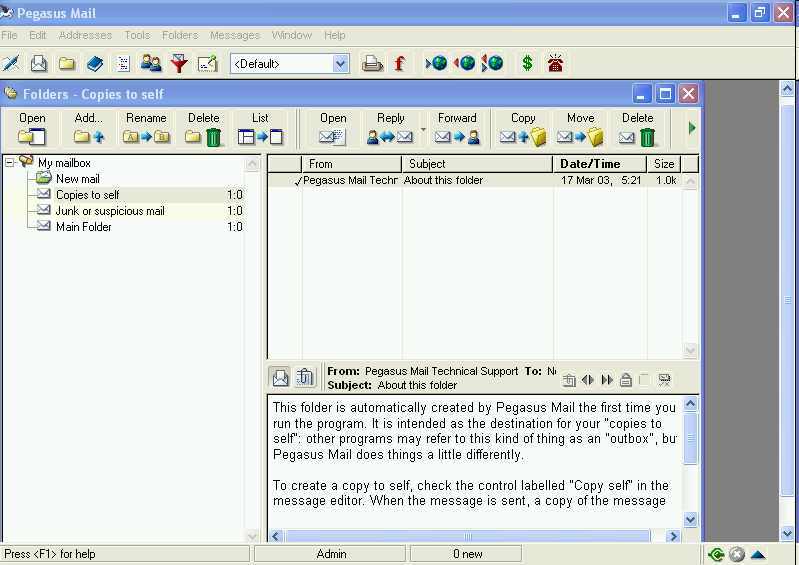
Task: Open the Edit menu
Action: pyautogui.click(x=38, y=35)
